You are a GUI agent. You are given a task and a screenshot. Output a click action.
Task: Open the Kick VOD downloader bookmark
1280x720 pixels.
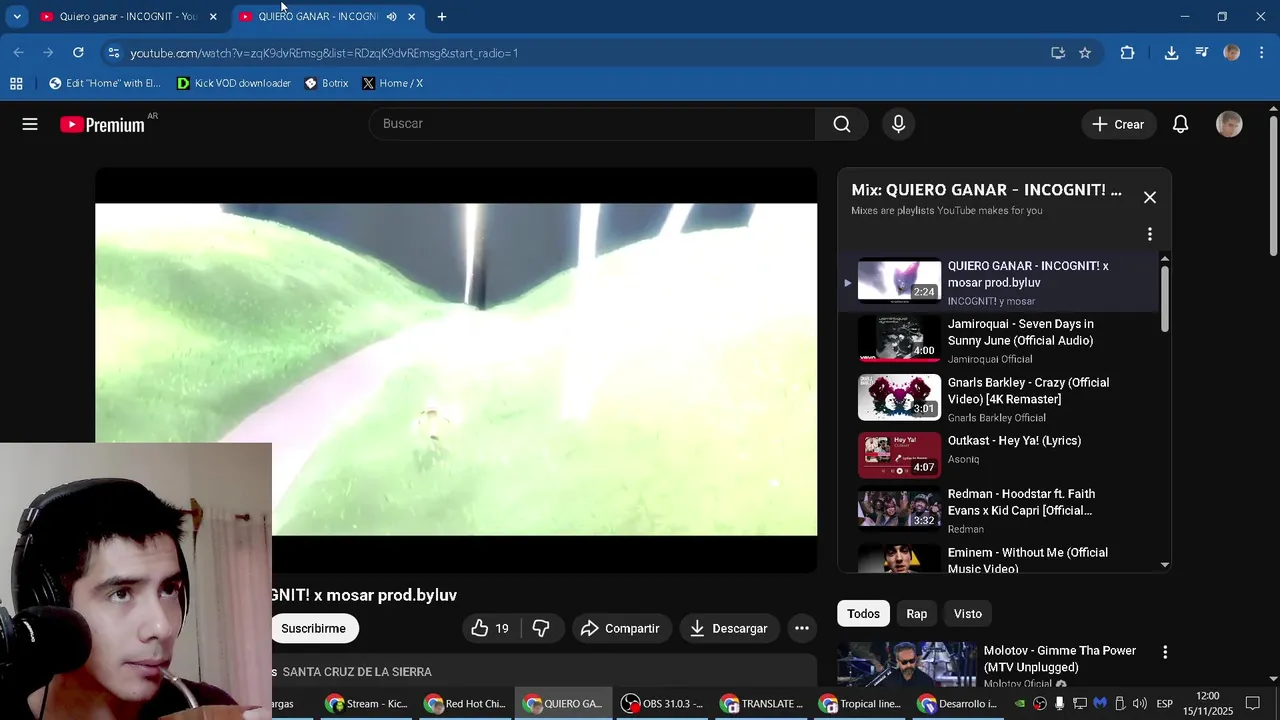point(234,83)
